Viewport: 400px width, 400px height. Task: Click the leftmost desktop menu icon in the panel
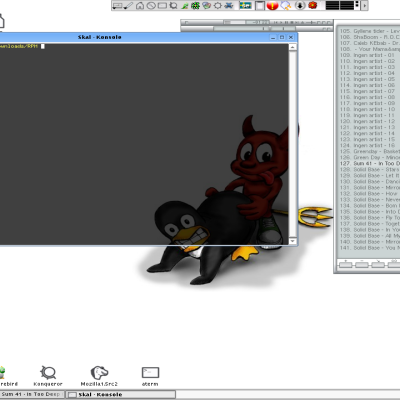click(x=117, y=6)
